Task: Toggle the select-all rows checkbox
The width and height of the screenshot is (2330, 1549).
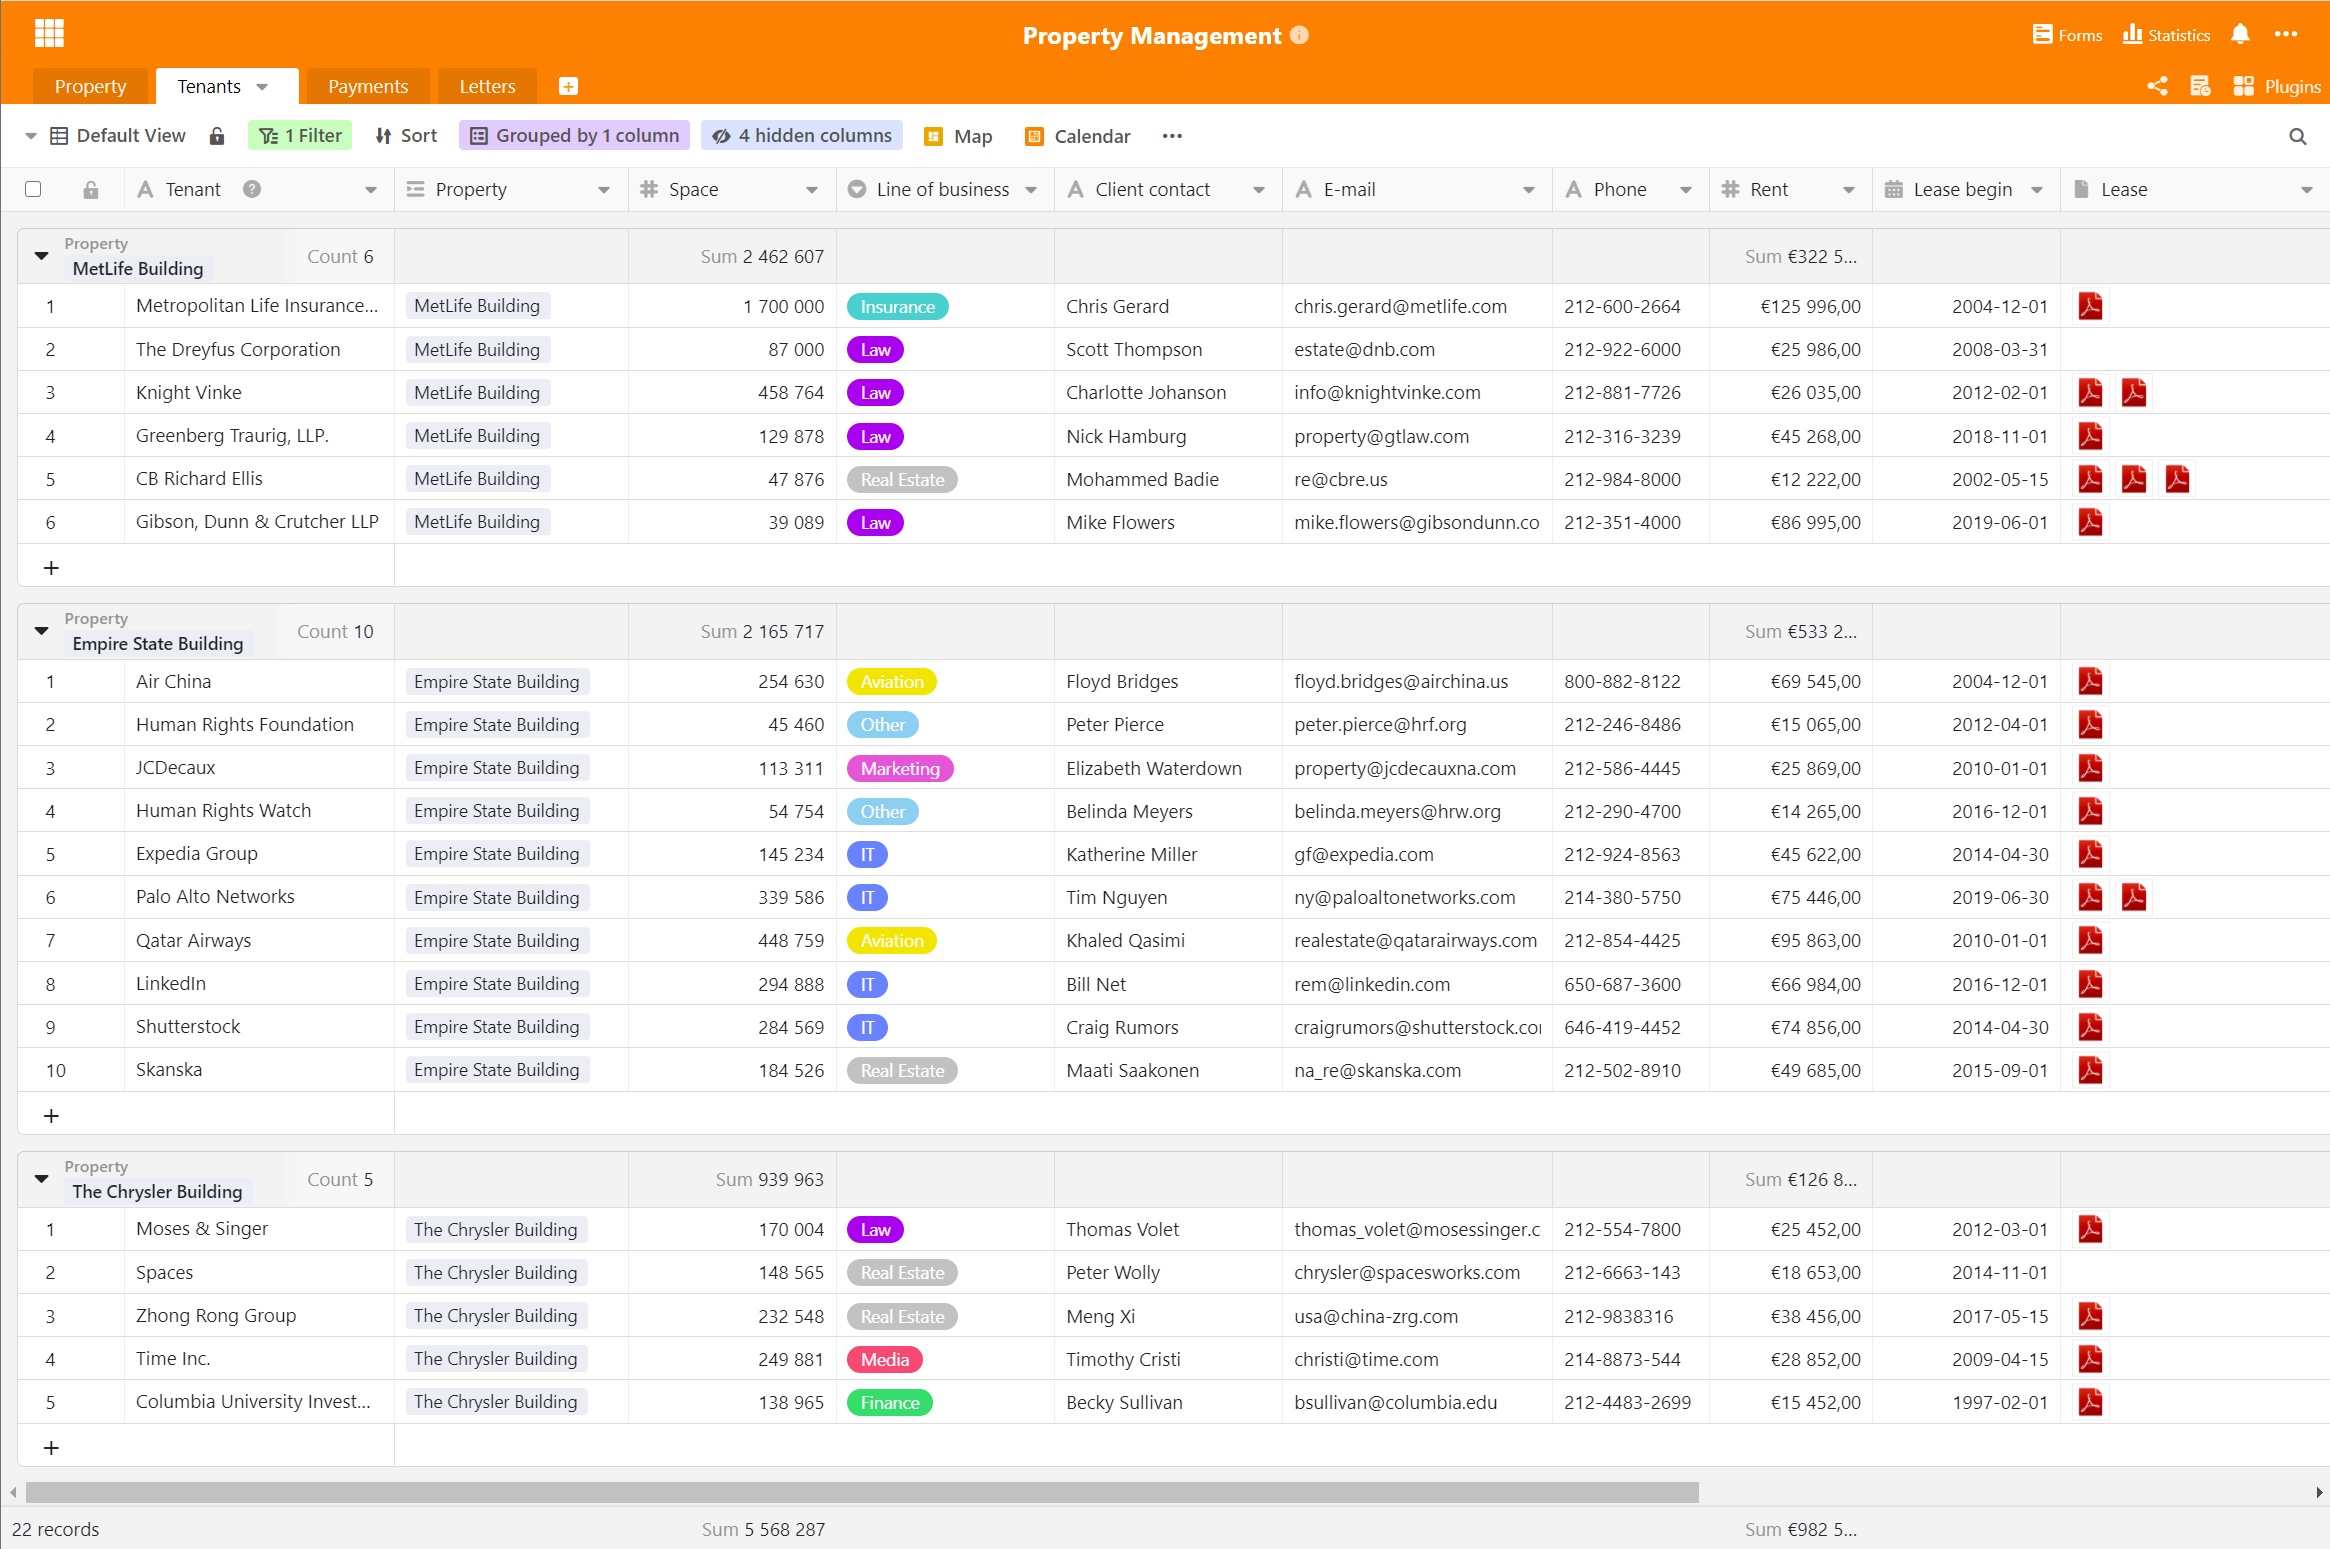Action: pos(33,189)
